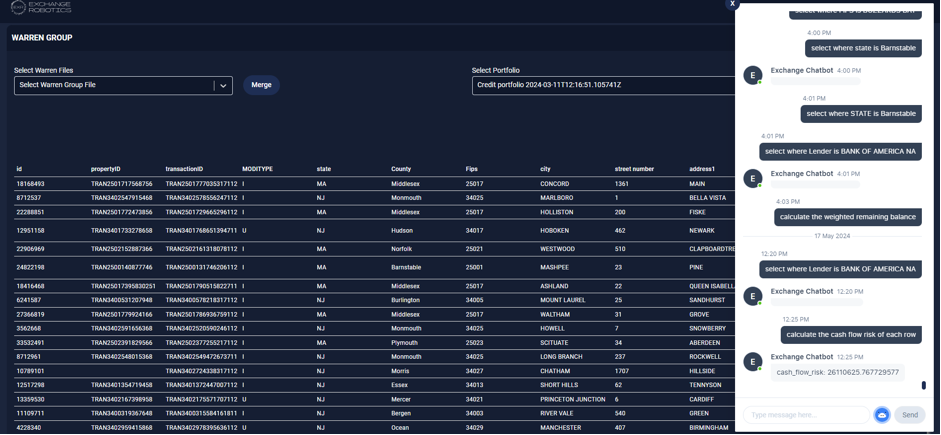Viewport: 941px width, 435px height.
Task: Click the Exchange Robotics logo
Action: coord(41,8)
